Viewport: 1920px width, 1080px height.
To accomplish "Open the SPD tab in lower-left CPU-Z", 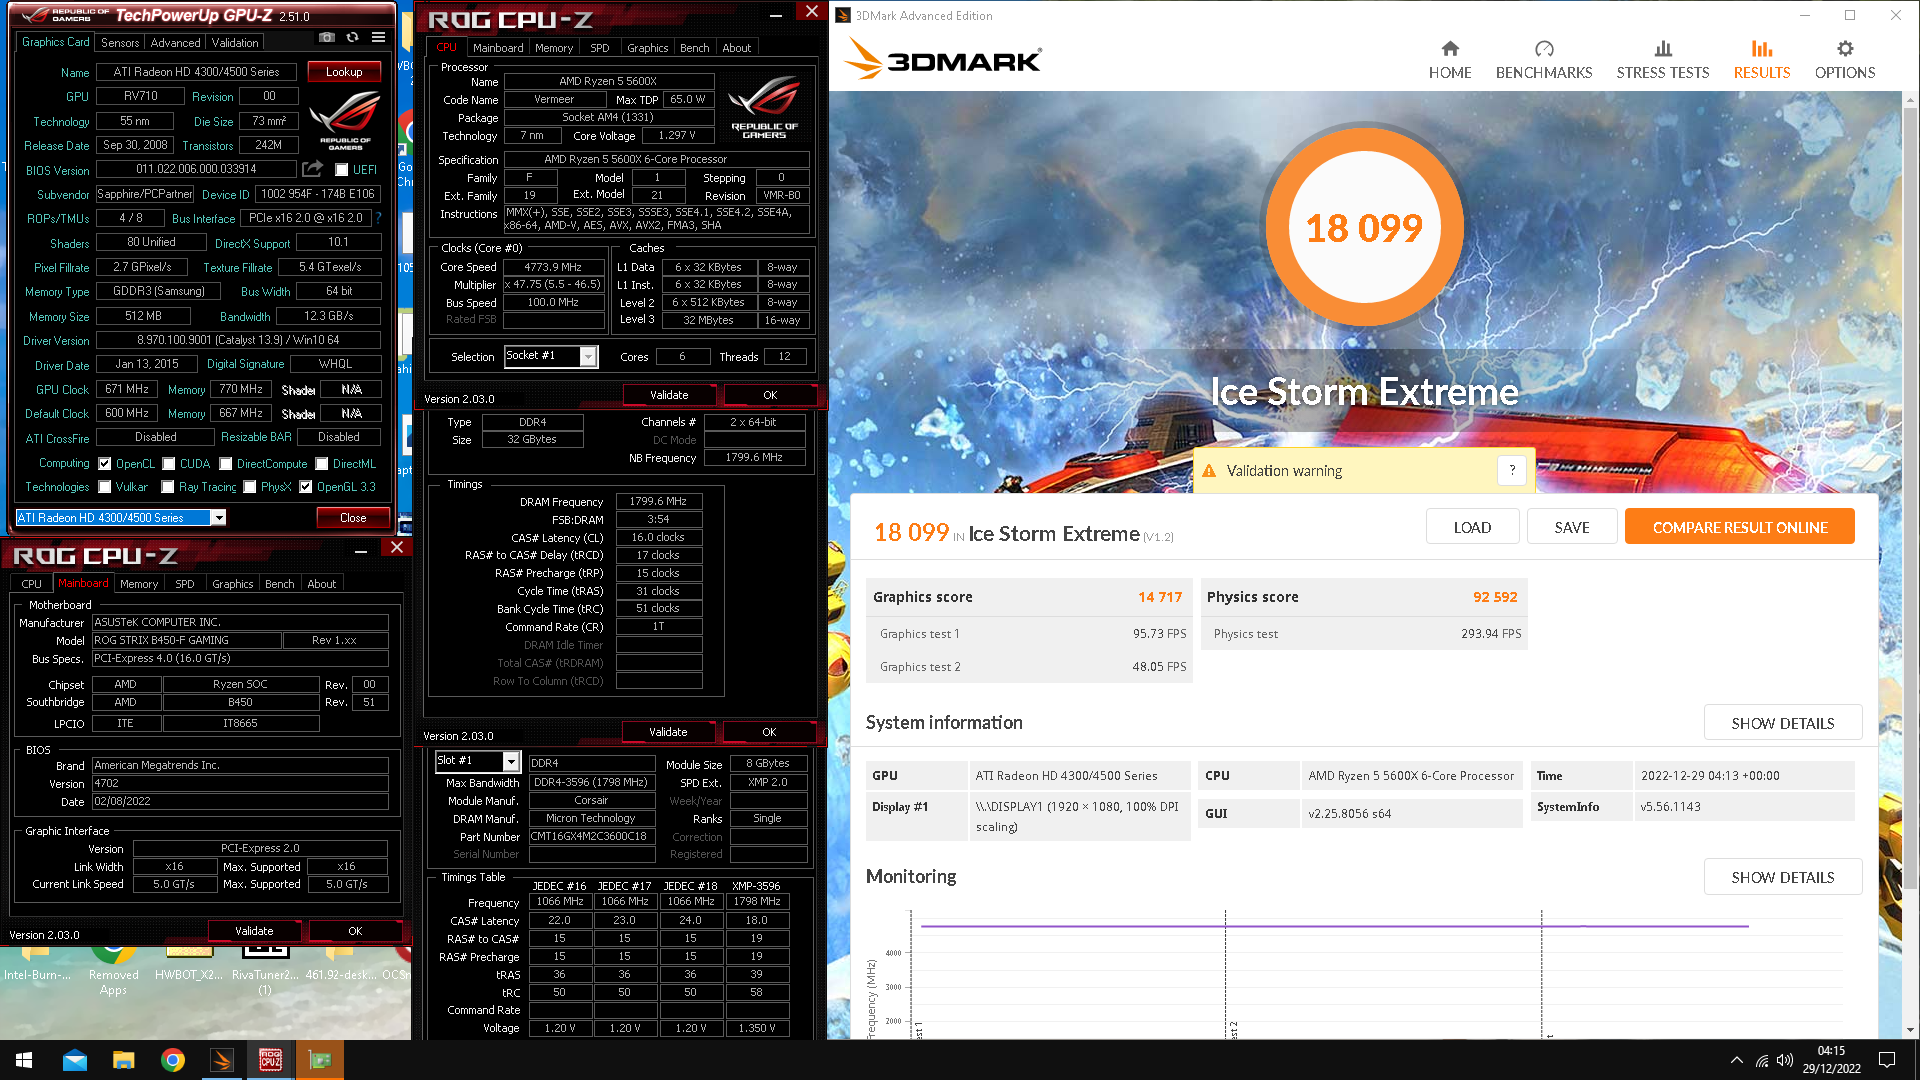I will (x=185, y=584).
